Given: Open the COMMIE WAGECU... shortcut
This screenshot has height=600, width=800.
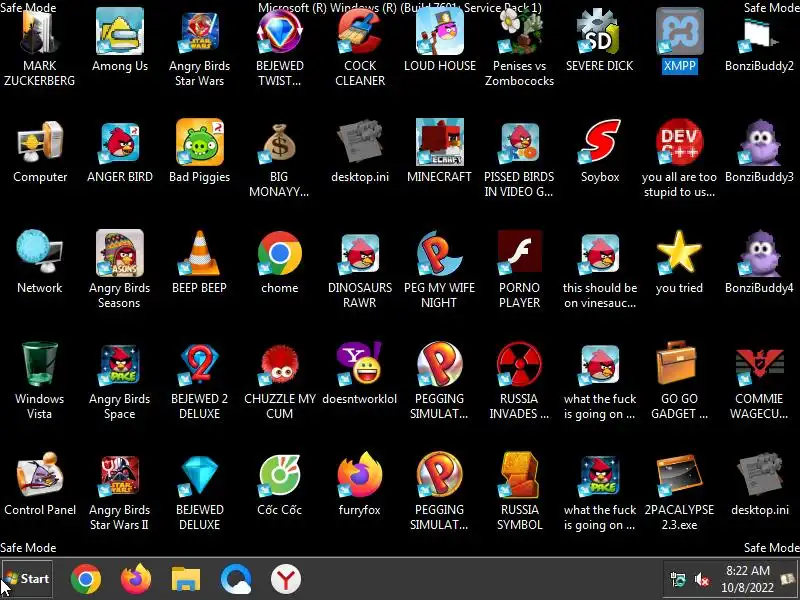Looking at the screenshot, I should tap(759, 365).
